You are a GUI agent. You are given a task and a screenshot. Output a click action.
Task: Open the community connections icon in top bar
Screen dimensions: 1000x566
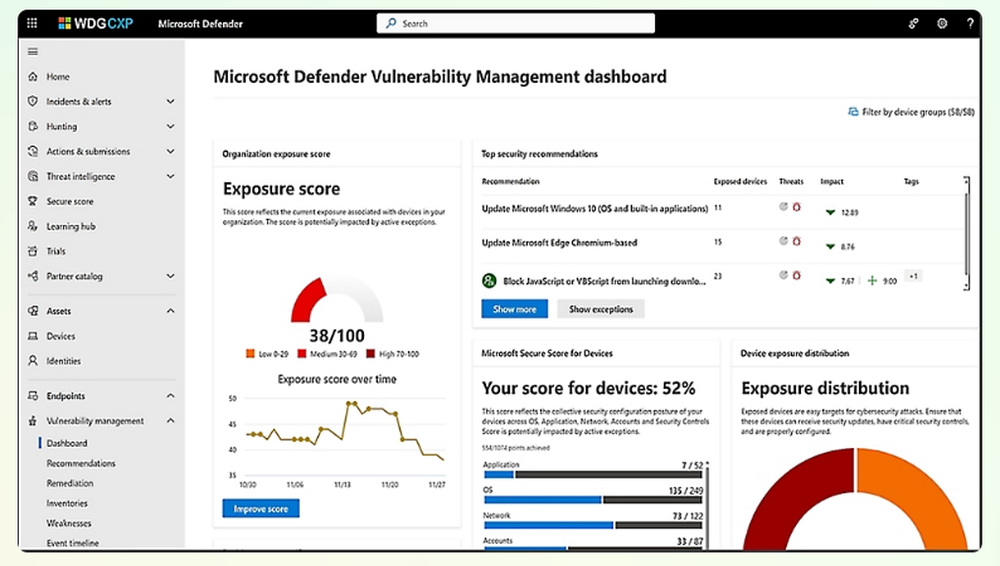tap(913, 24)
